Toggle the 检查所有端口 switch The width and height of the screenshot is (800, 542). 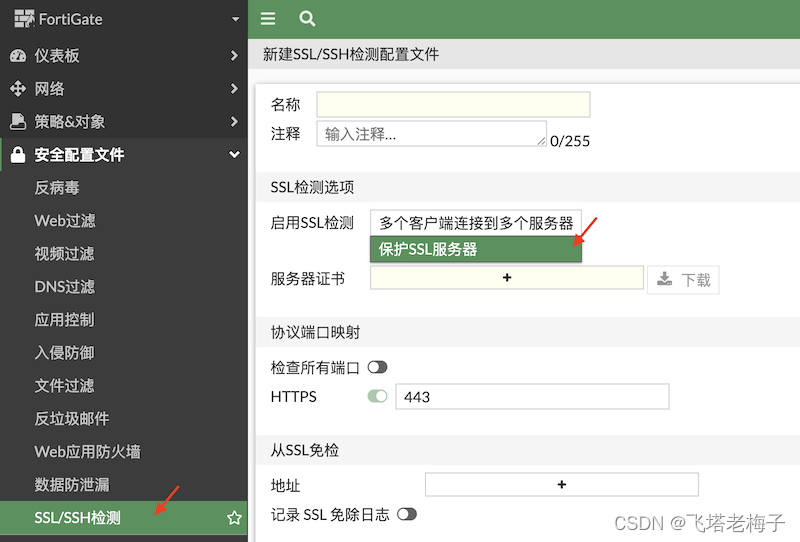378,367
